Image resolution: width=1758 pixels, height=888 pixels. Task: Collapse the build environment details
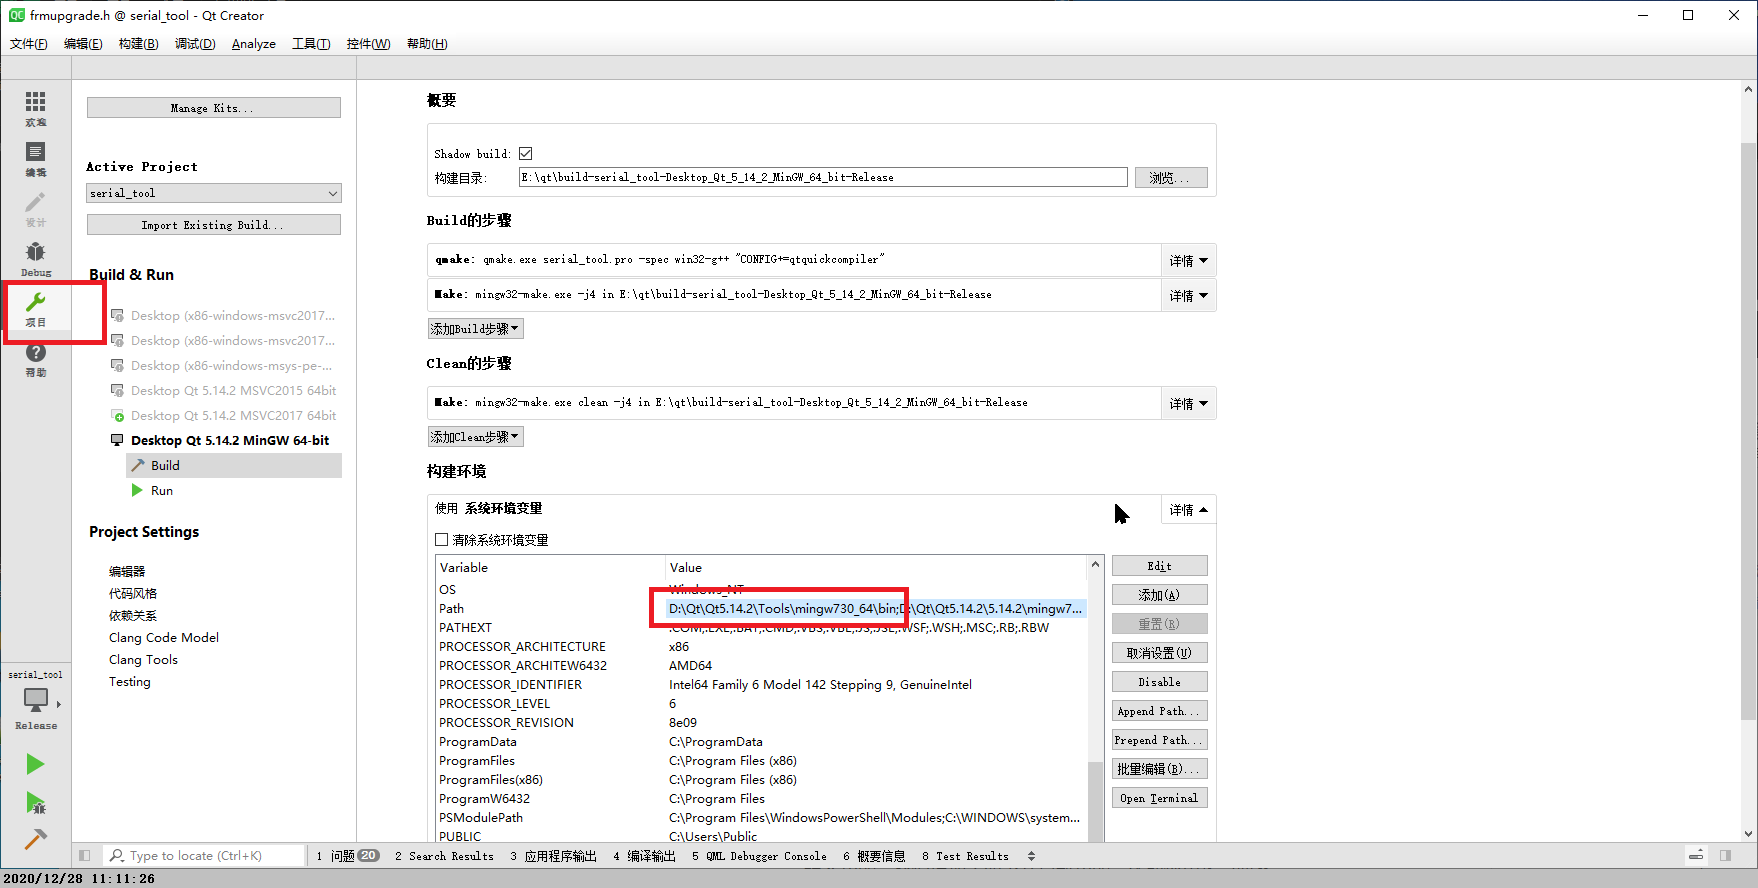[x=1188, y=509]
